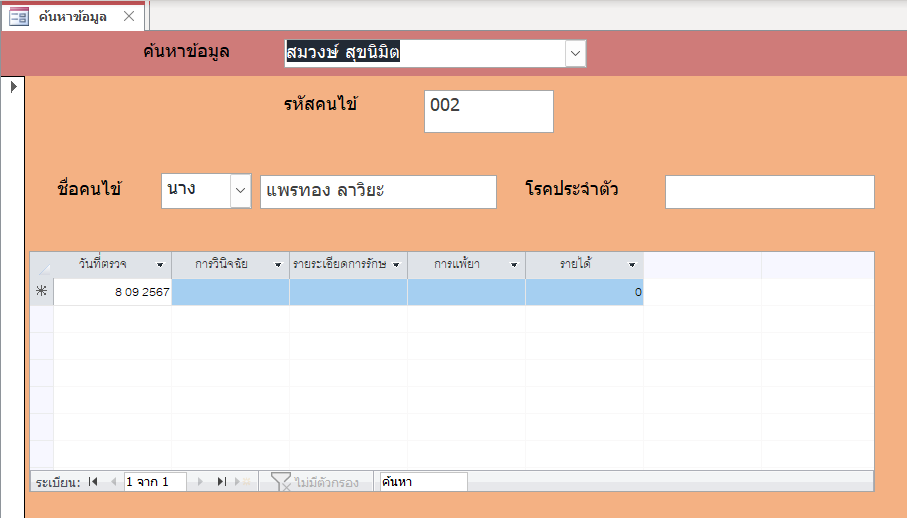This screenshot has height=518, width=907.
Task: Open การวินิจฉัย column filter arrow
Action: click(278, 265)
